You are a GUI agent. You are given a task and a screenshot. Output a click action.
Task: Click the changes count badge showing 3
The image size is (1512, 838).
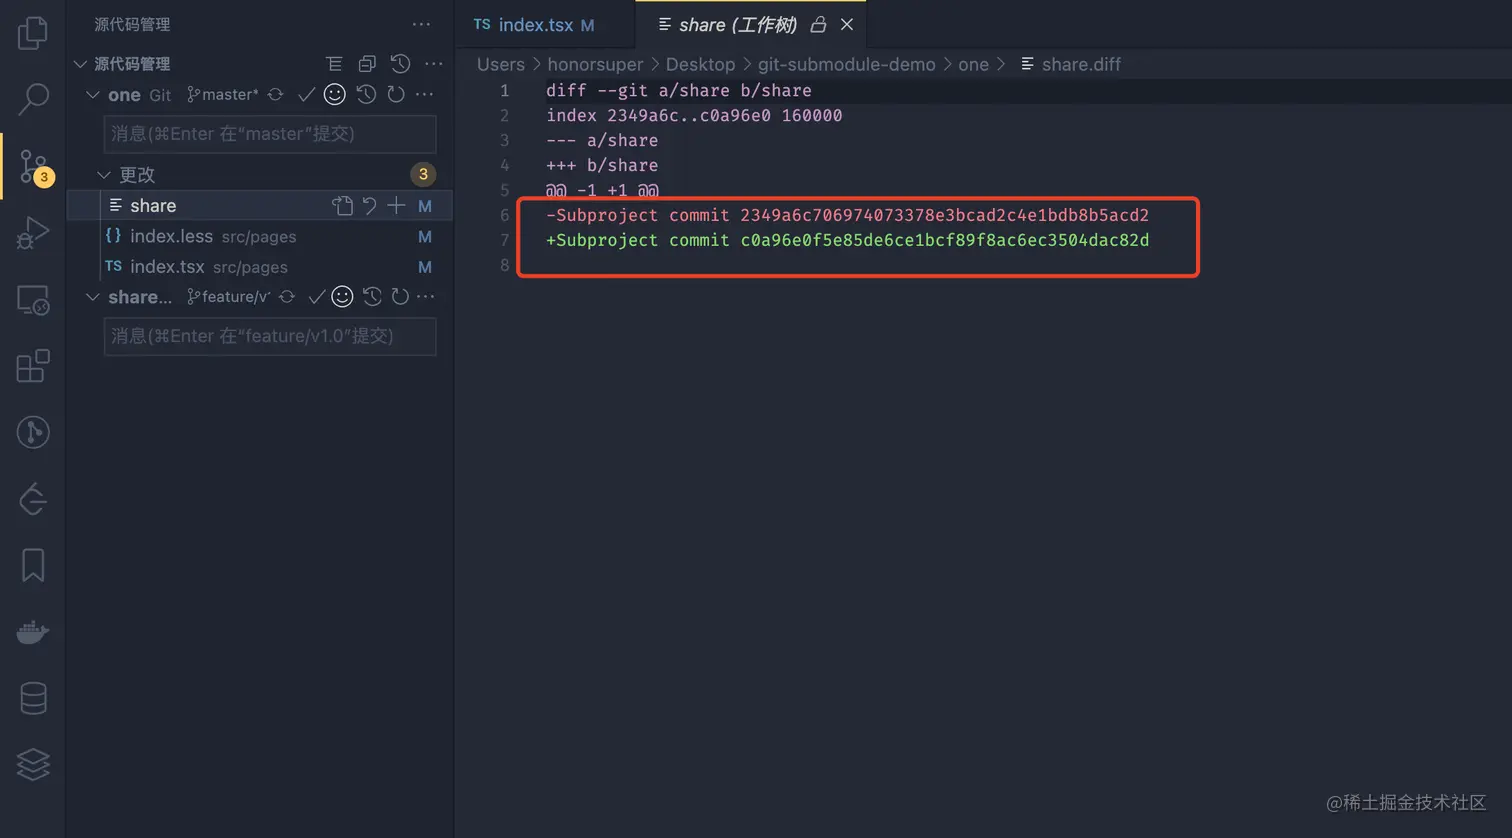pos(423,175)
